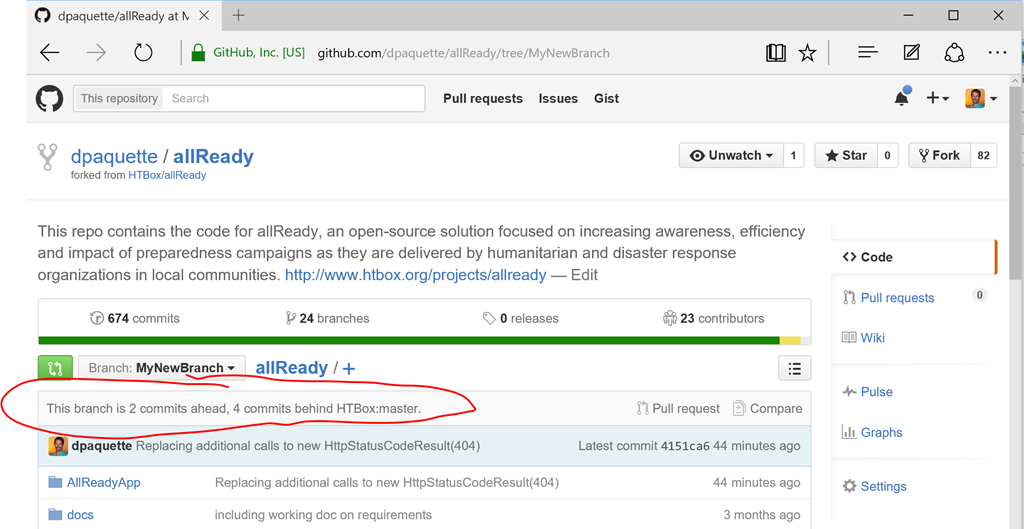Toggle the file list view icon button
This screenshot has height=529, width=1024.
795,368
